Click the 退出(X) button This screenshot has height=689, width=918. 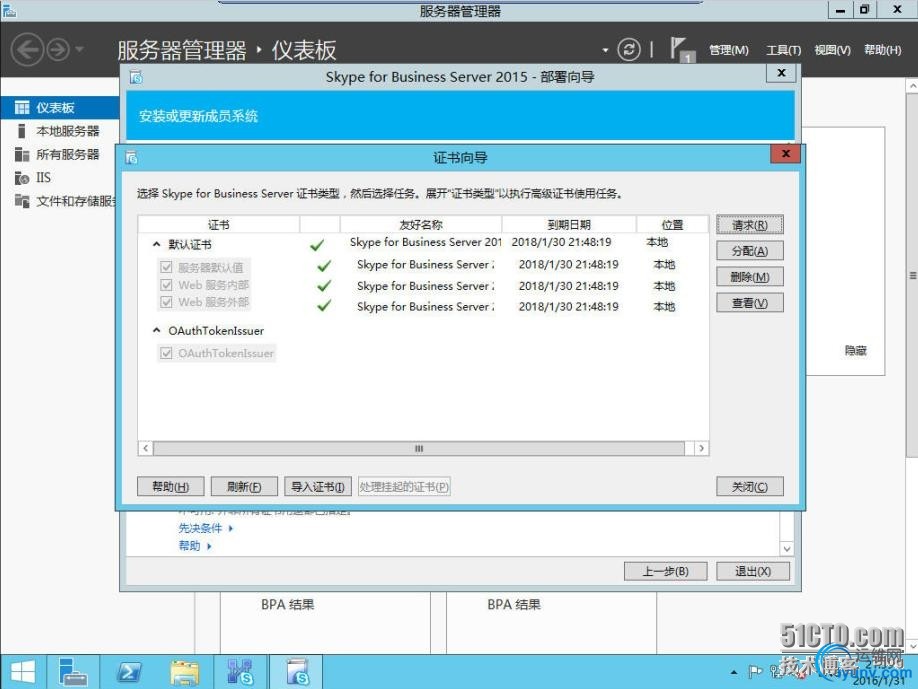(753, 571)
